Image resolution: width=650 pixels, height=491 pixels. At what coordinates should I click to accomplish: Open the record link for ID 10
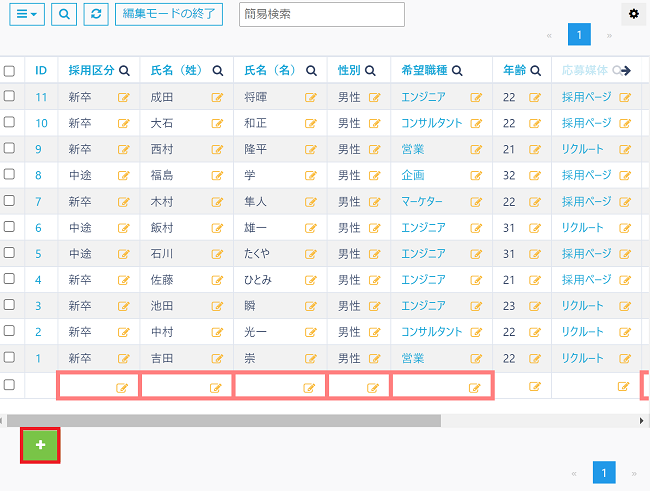coord(41,123)
